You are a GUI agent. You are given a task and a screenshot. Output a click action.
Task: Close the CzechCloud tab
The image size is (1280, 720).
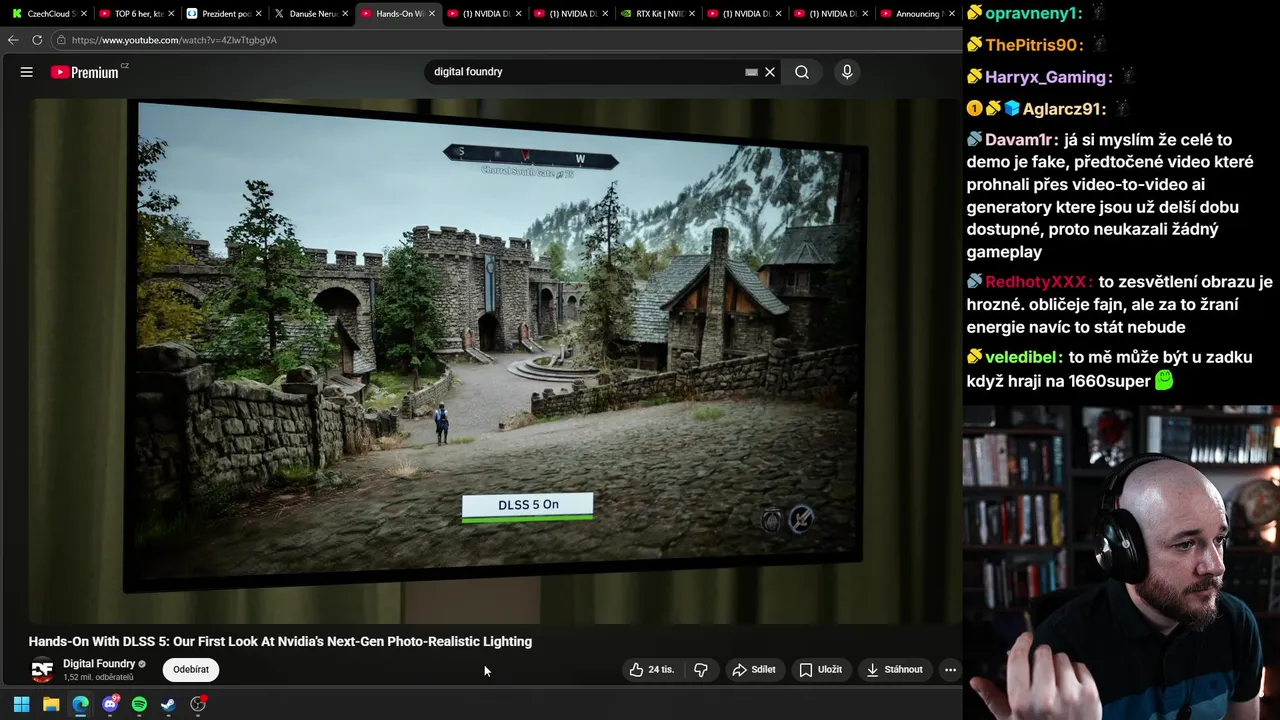pos(84,14)
